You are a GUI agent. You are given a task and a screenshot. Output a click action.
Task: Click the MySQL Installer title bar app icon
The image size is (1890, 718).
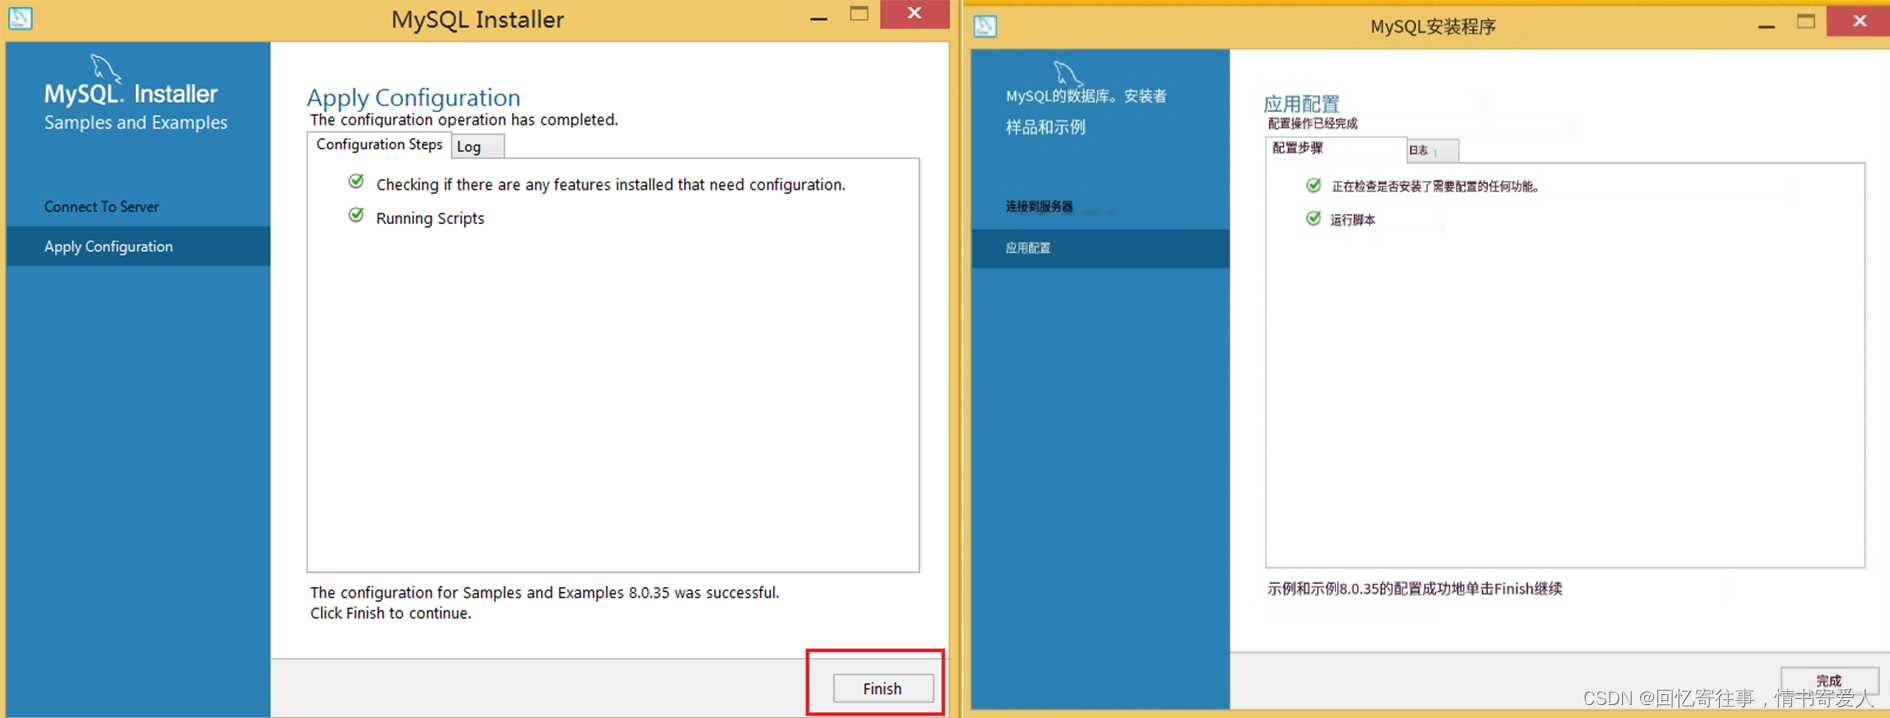click(x=21, y=18)
